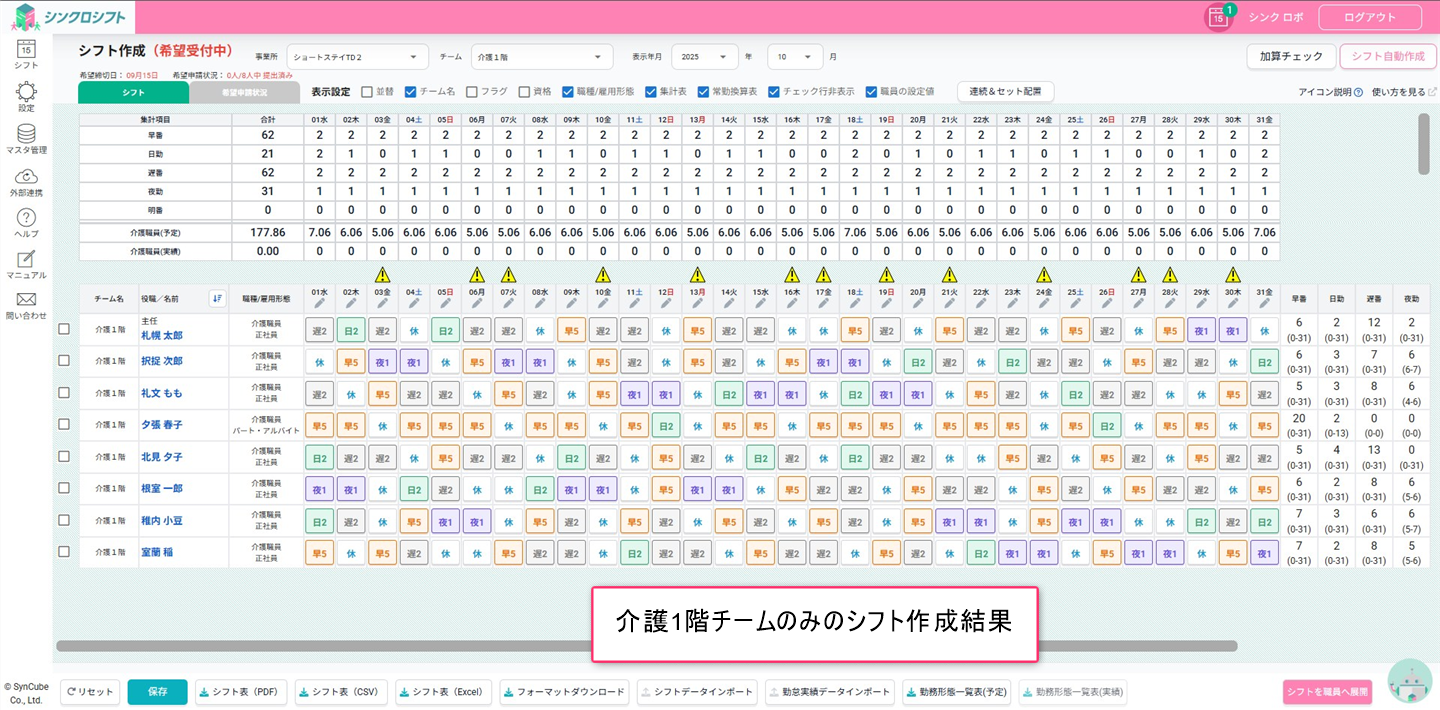
Task: Click the 保存 button
Action: (x=157, y=692)
